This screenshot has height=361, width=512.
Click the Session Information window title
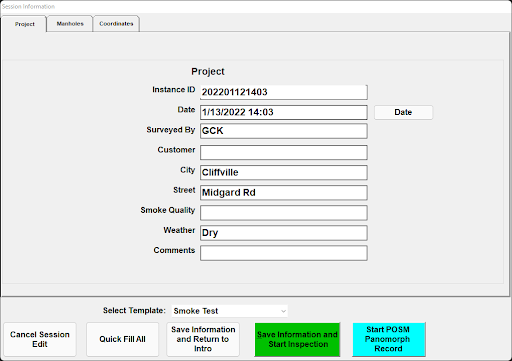pyautogui.click(x=28, y=6)
